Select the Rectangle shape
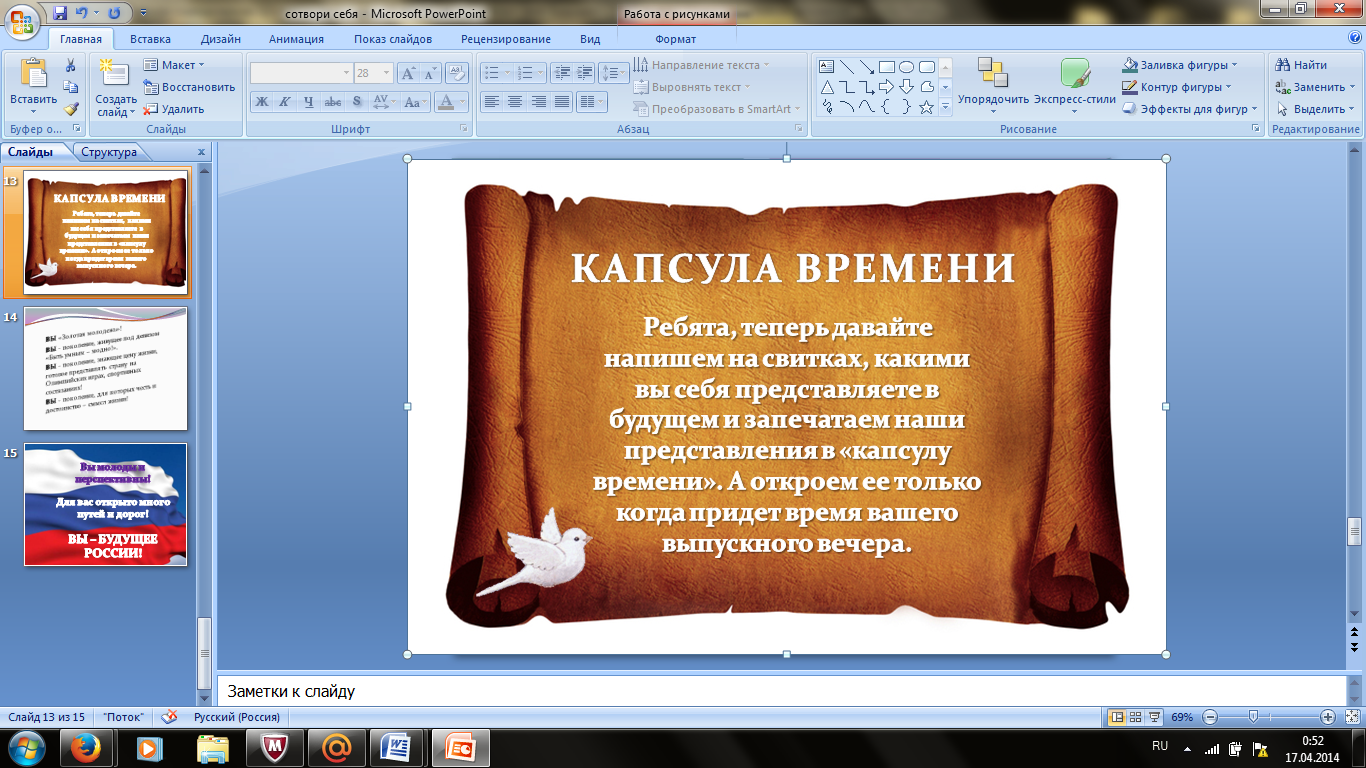Image resolution: width=1366 pixels, height=768 pixels. (x=886, y=67)
